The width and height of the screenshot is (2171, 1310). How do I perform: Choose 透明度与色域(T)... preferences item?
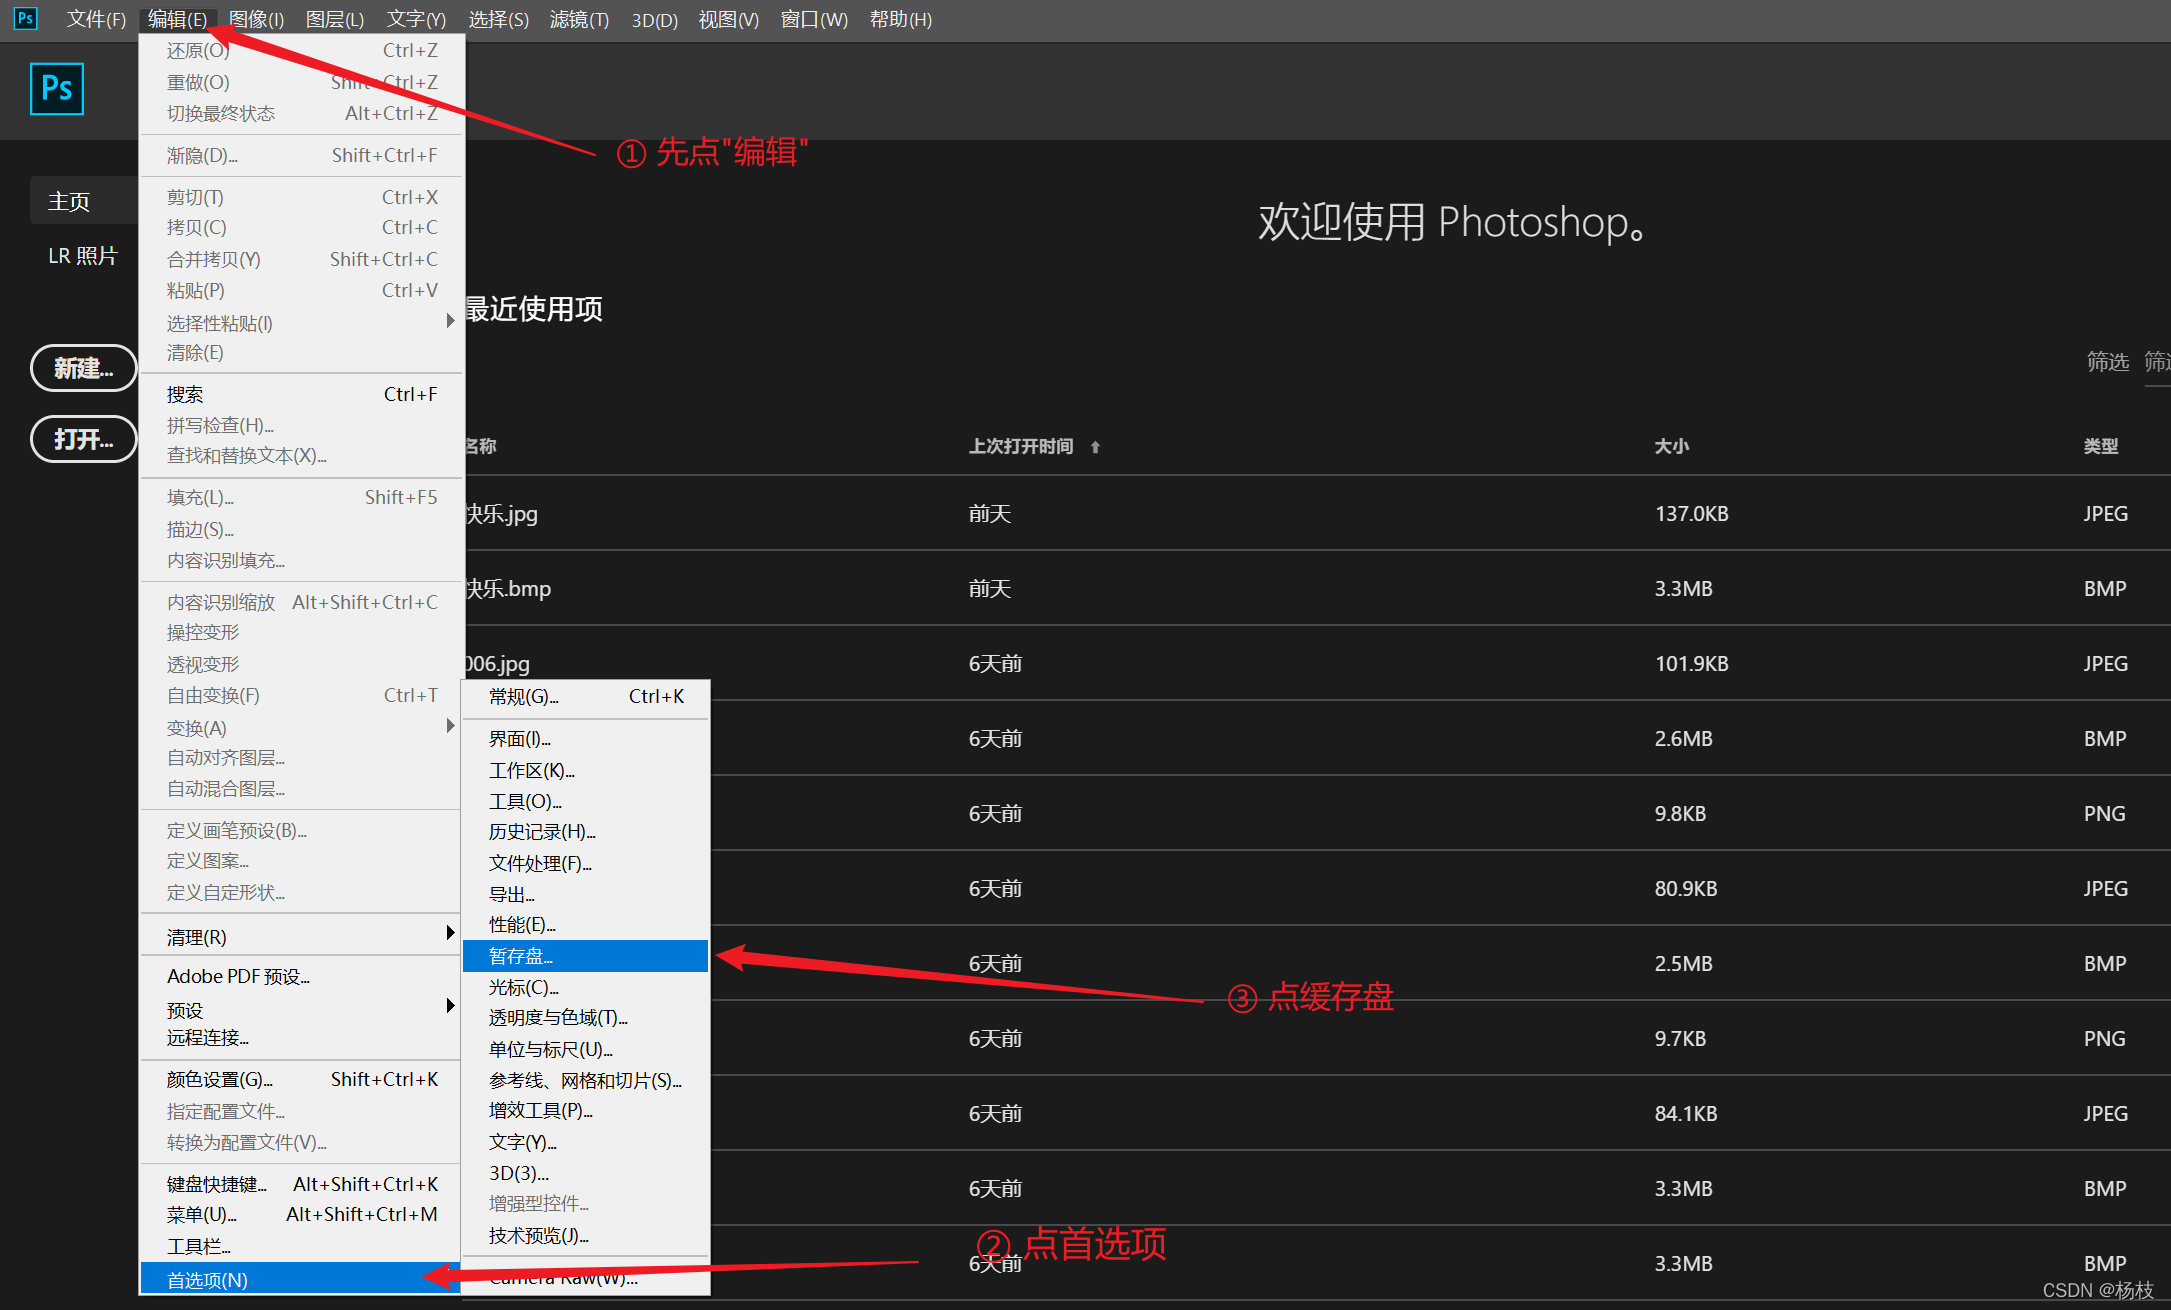coord(585,1018)
